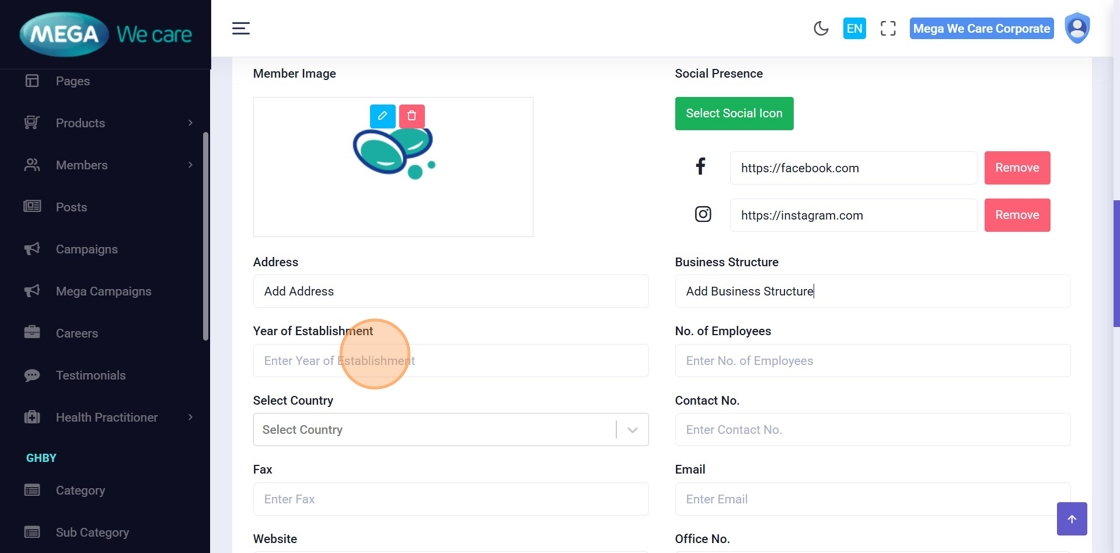Click the Select Social Icon button
The image size is (1120, 553).
pos(734,114)
